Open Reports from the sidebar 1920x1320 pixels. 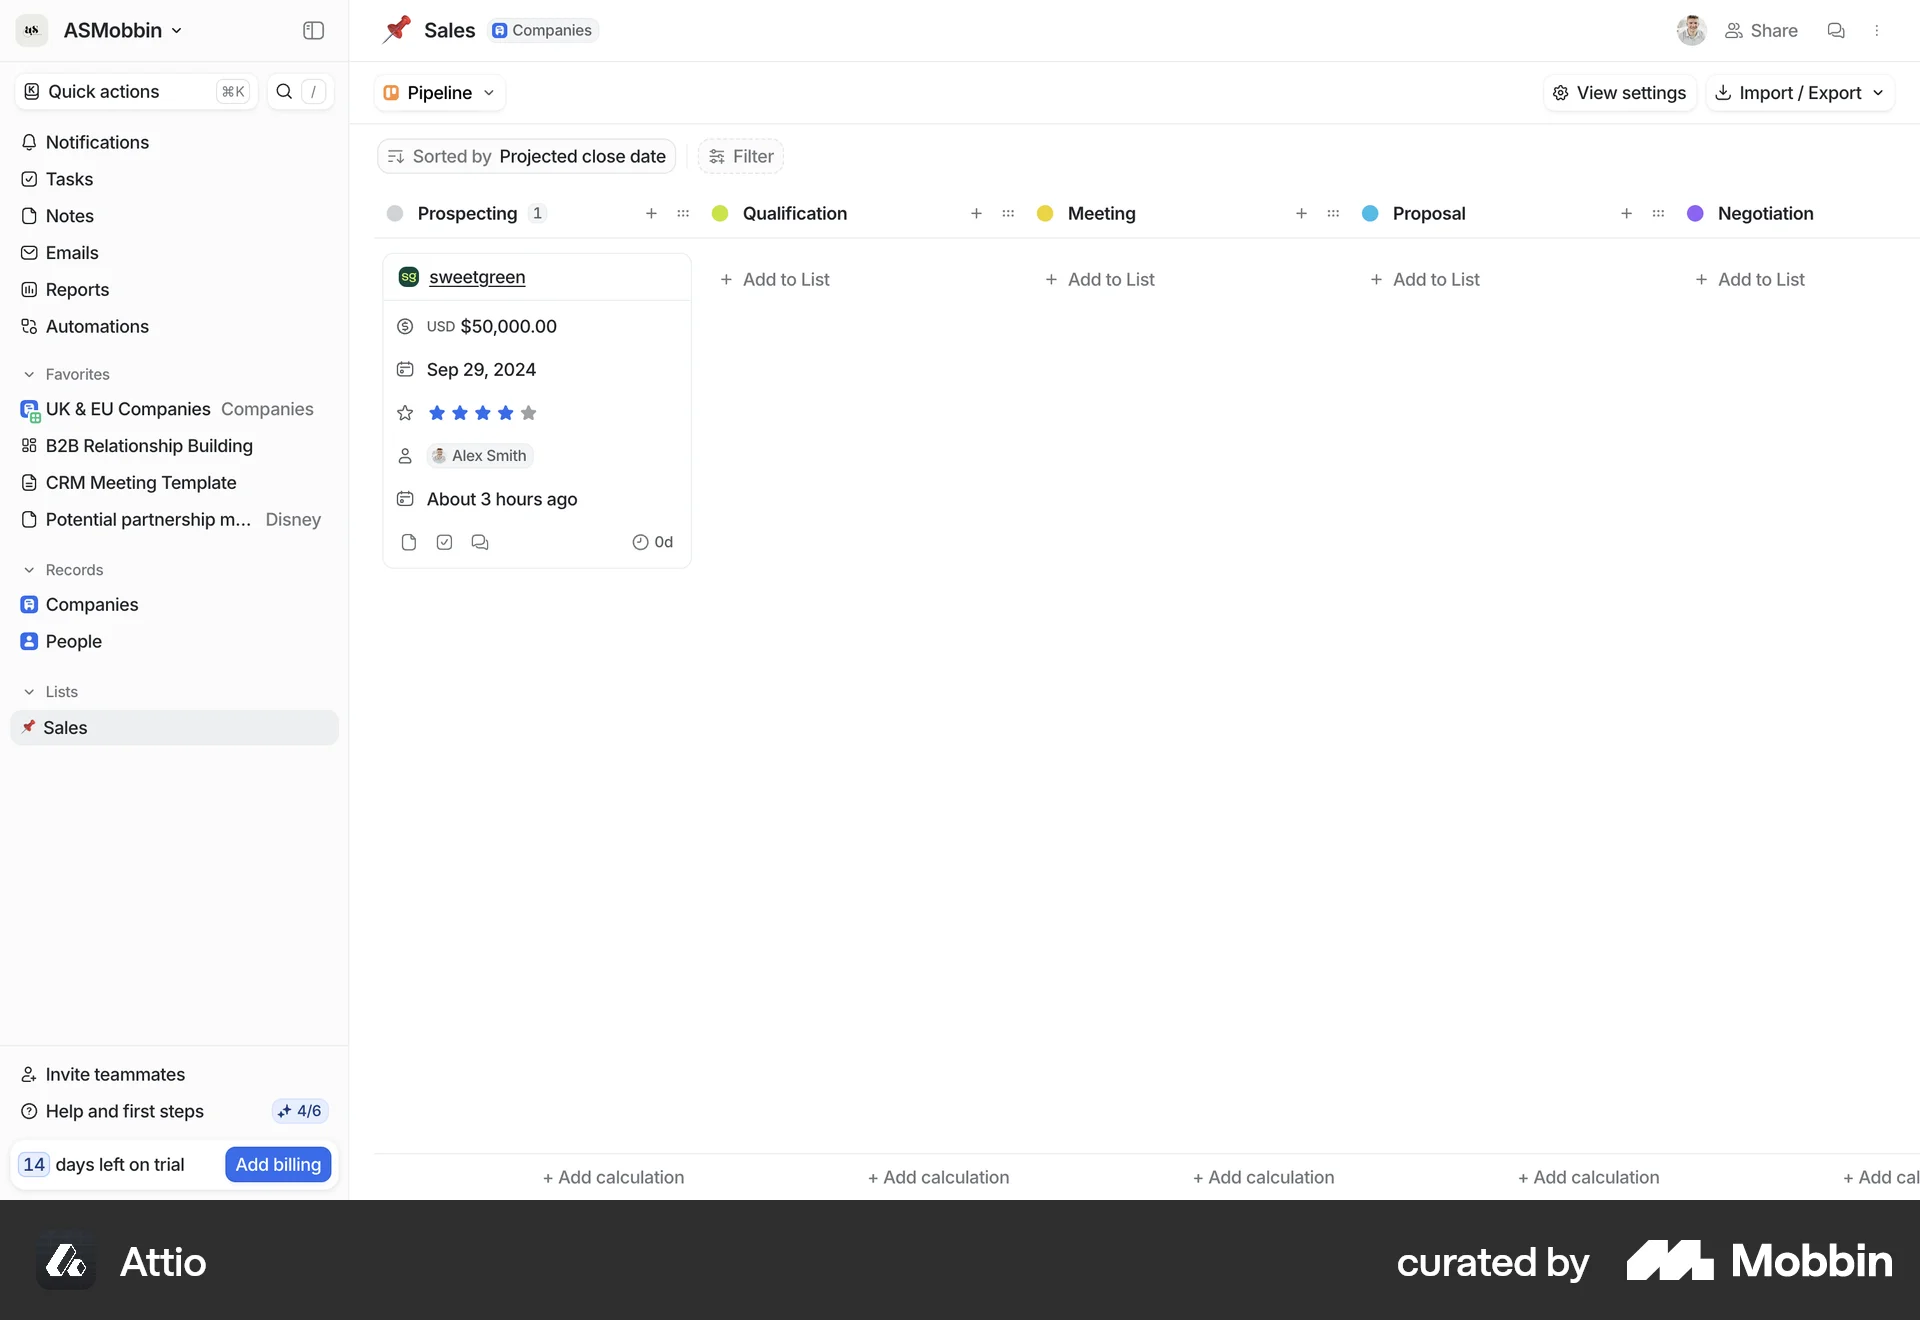click(x=77, y=289)
